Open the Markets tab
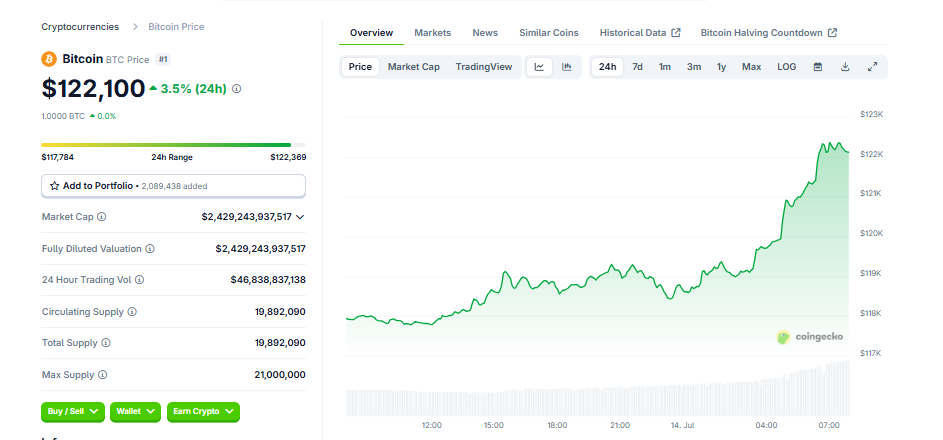This screenshot has height=440, width=943. coord(432,32)
